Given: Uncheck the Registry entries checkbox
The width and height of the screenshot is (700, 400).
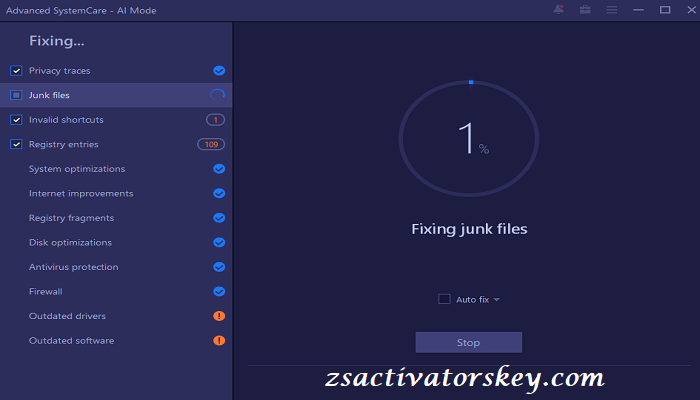Looking at the screenshot, I should coord(16,144).
